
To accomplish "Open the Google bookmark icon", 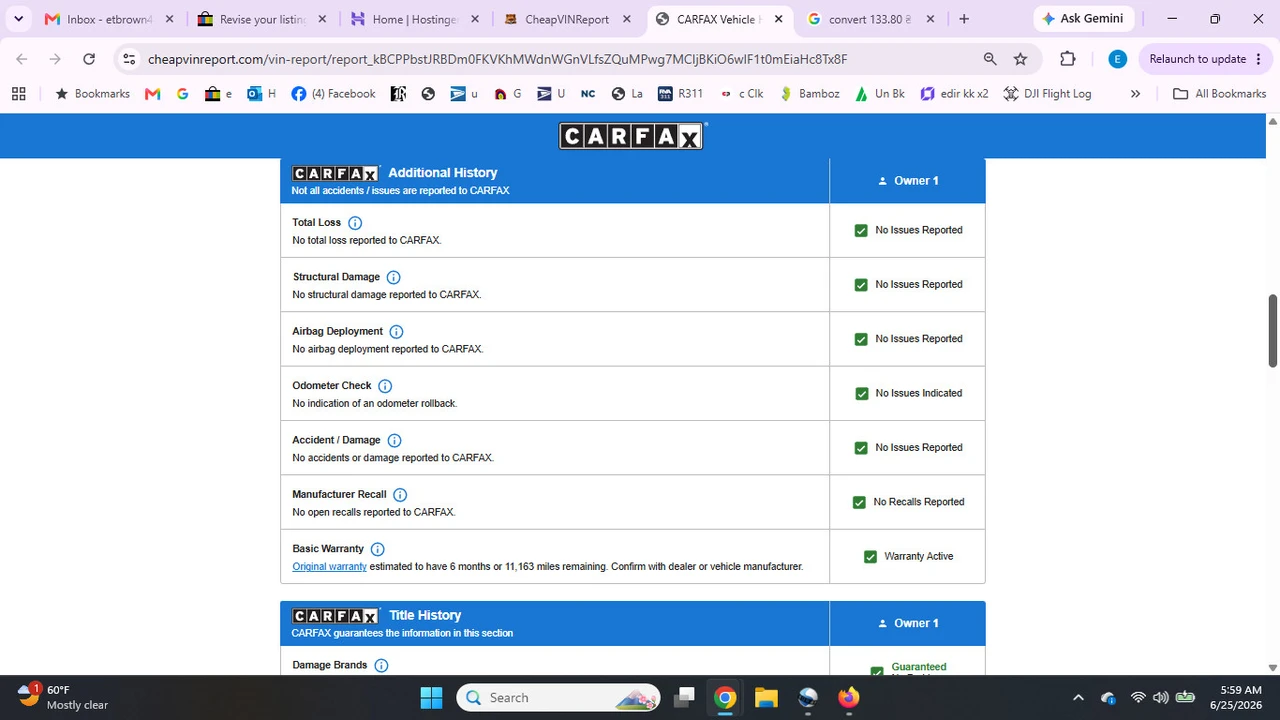I will [x=182, y=94].
